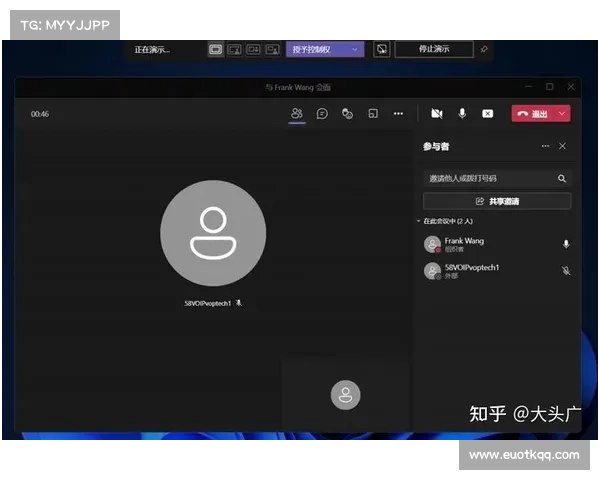This screenshot has height=480, width=600.
Task: Open the reactions icon
Action: point(347,114)
